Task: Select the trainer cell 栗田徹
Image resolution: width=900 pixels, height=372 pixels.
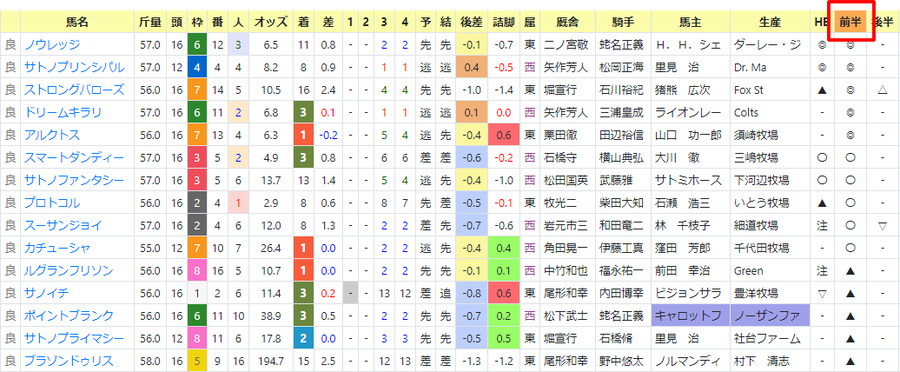Action: click(x=567, y=135)
